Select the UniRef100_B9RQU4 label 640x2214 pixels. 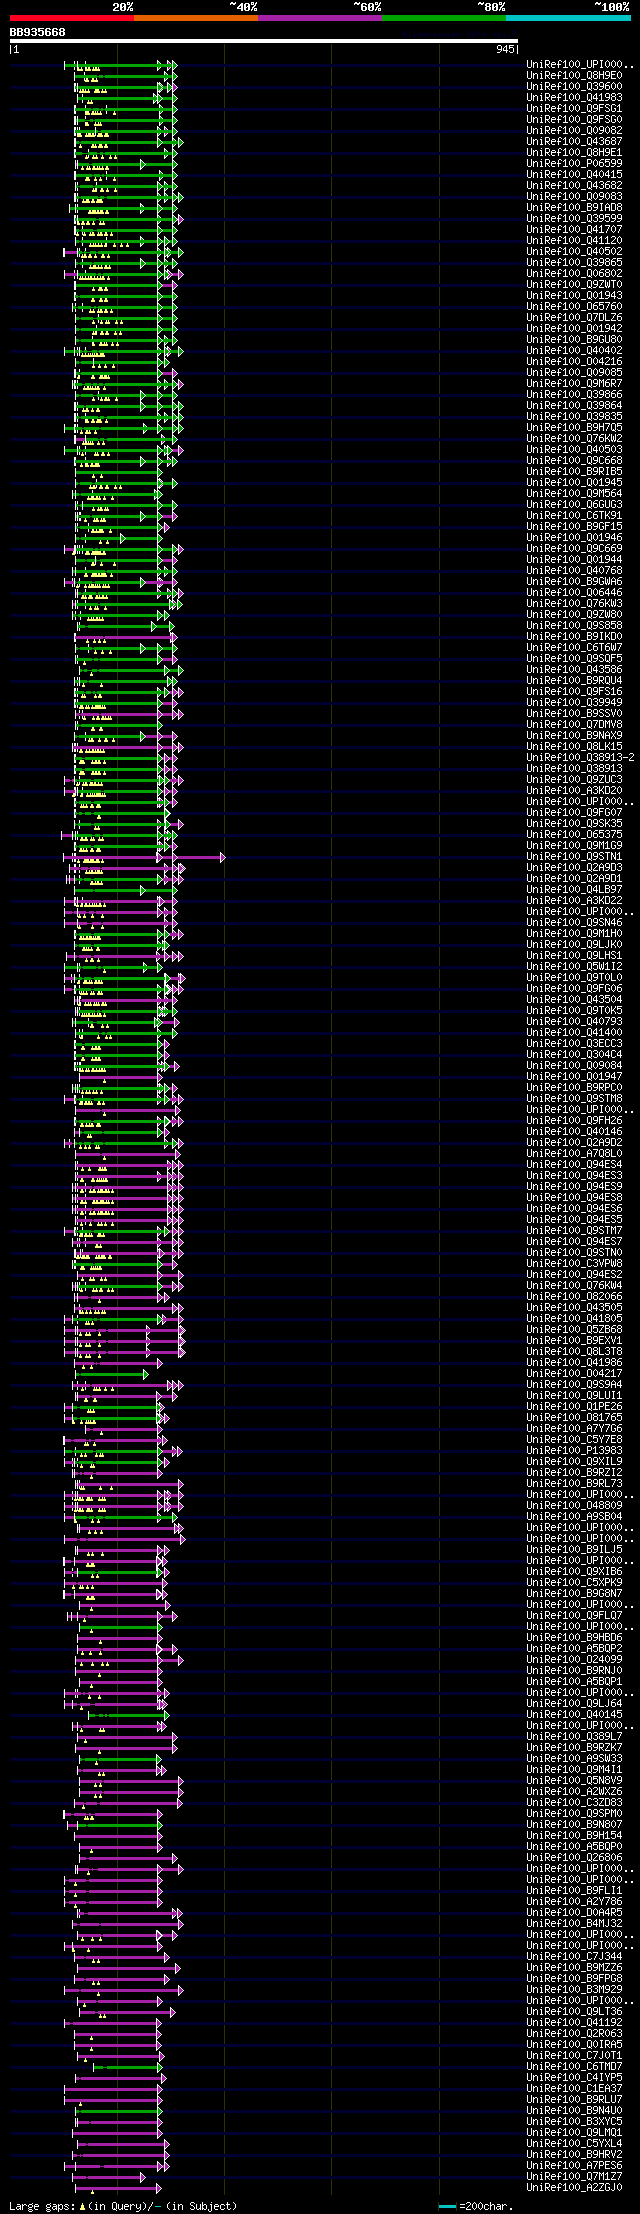pos(574,680)
